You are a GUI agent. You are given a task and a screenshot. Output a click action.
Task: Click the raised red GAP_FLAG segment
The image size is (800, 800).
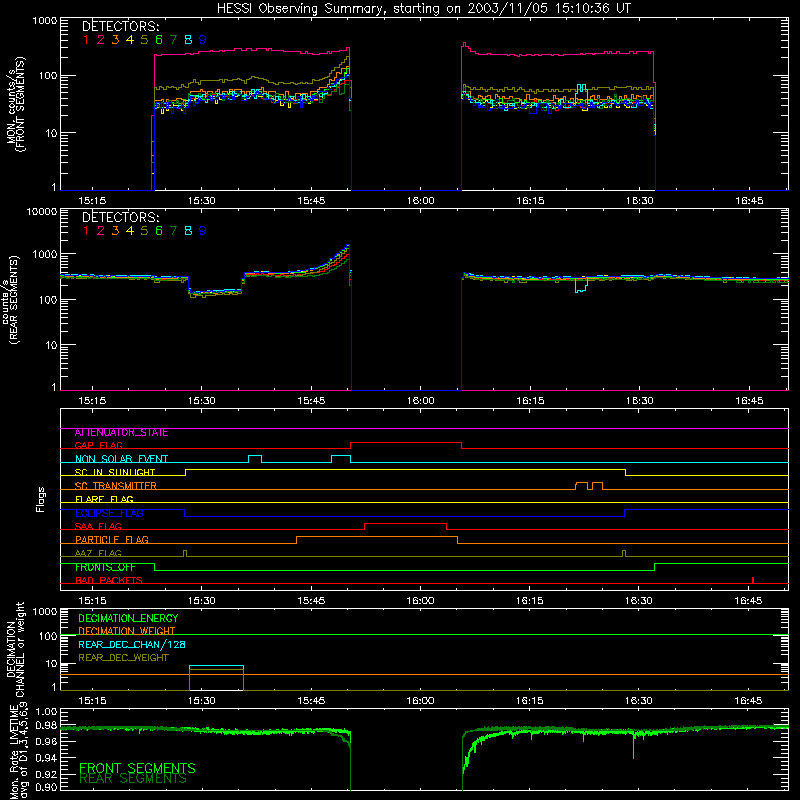click(x=406, y=443)
